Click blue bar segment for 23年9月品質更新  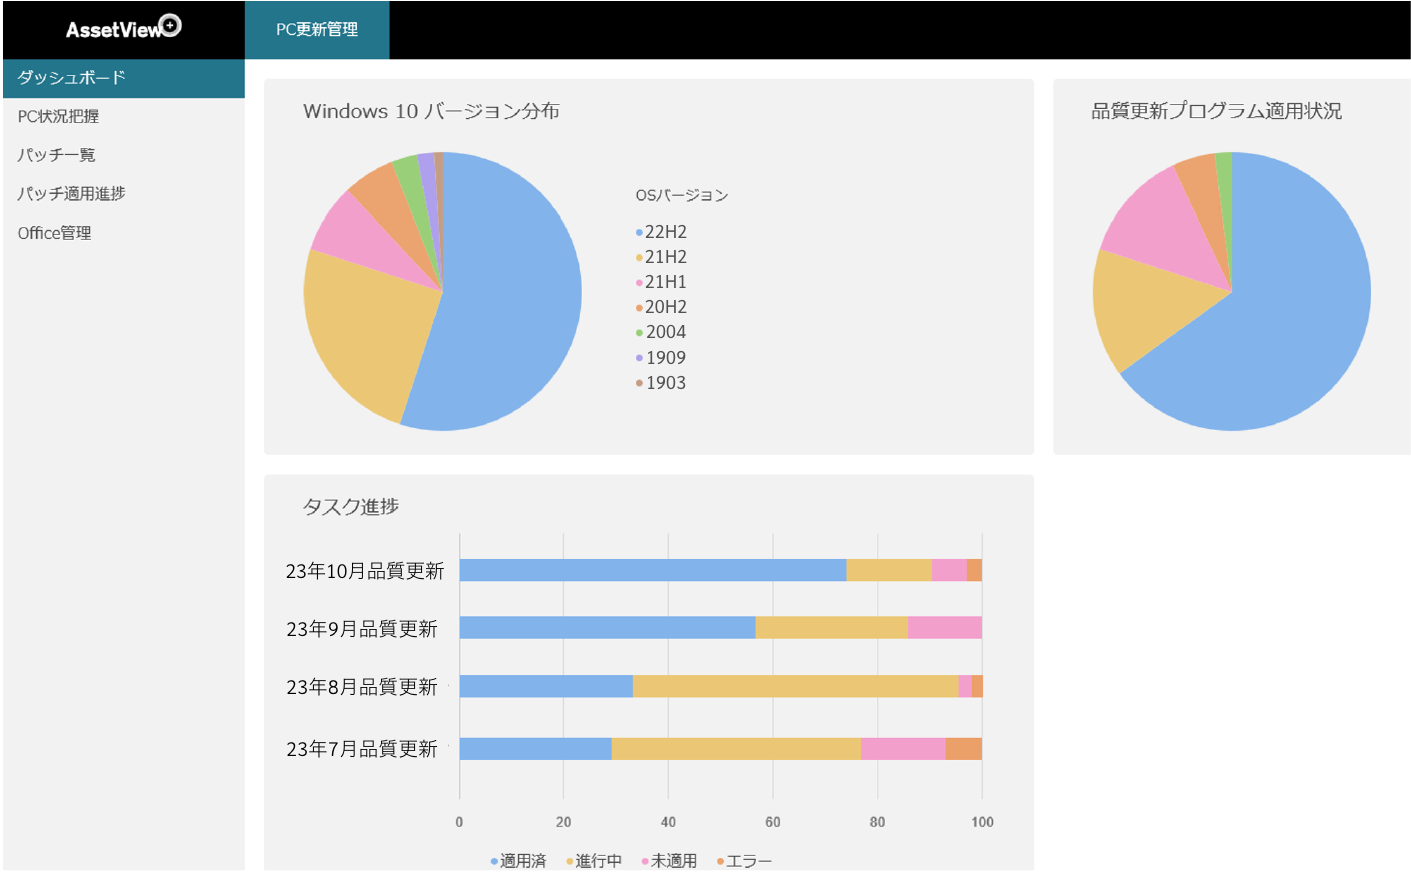(x=607, y=628)
